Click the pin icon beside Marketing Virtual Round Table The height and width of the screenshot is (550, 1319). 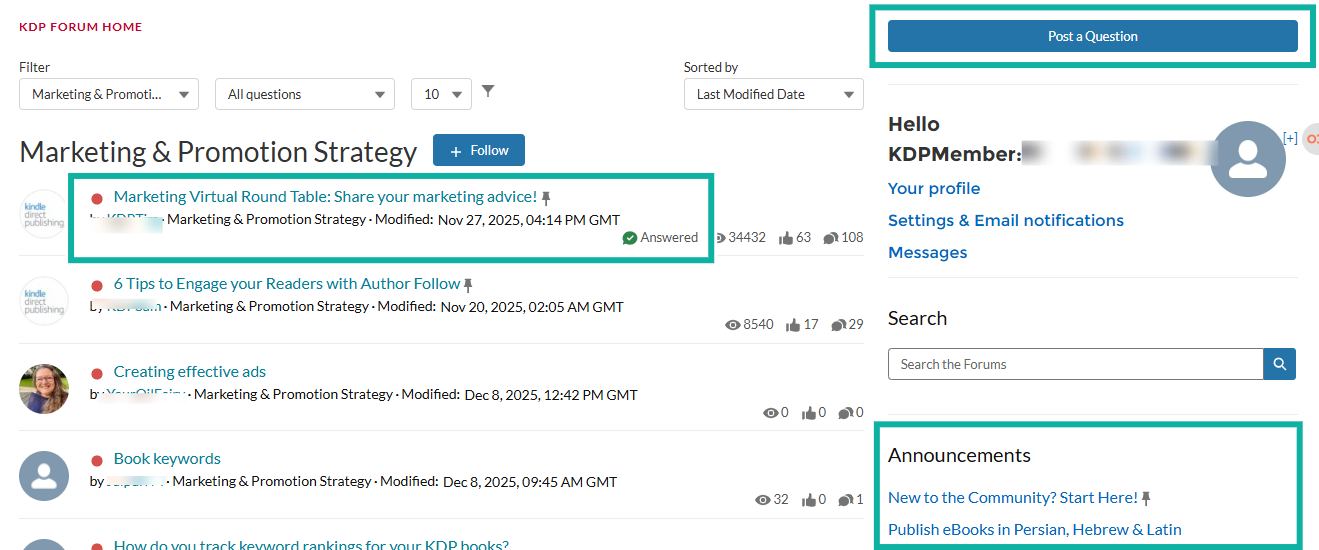pyautogui.click(x=546, y=198)
